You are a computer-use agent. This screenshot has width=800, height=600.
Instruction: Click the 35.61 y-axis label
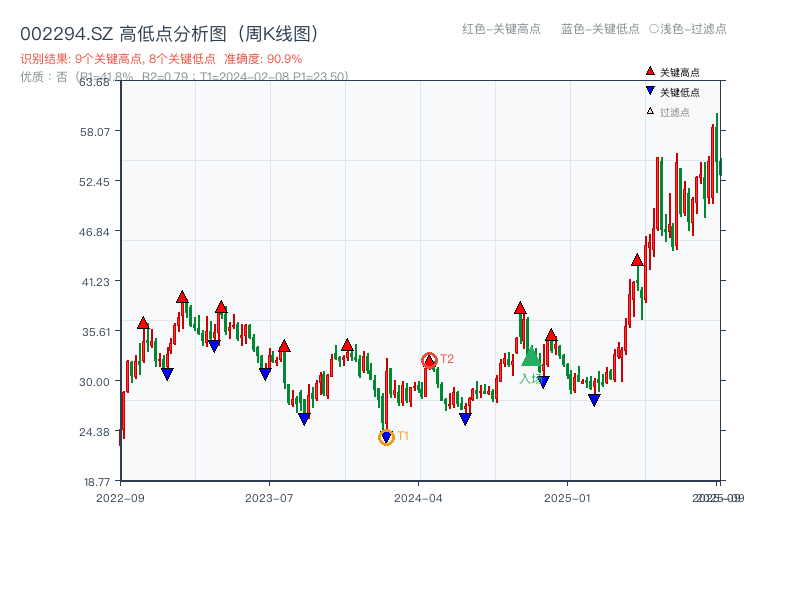(x=95, y=332)
